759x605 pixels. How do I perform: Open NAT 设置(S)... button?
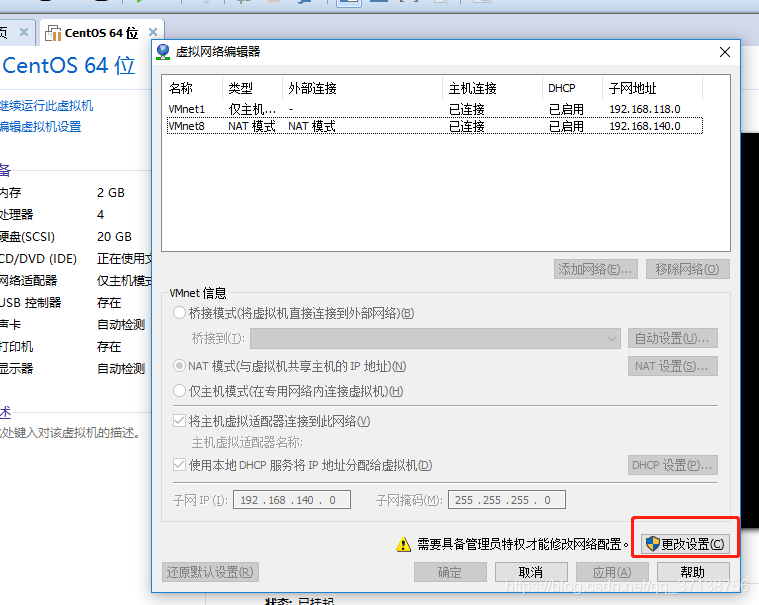[x=672, y=366]
